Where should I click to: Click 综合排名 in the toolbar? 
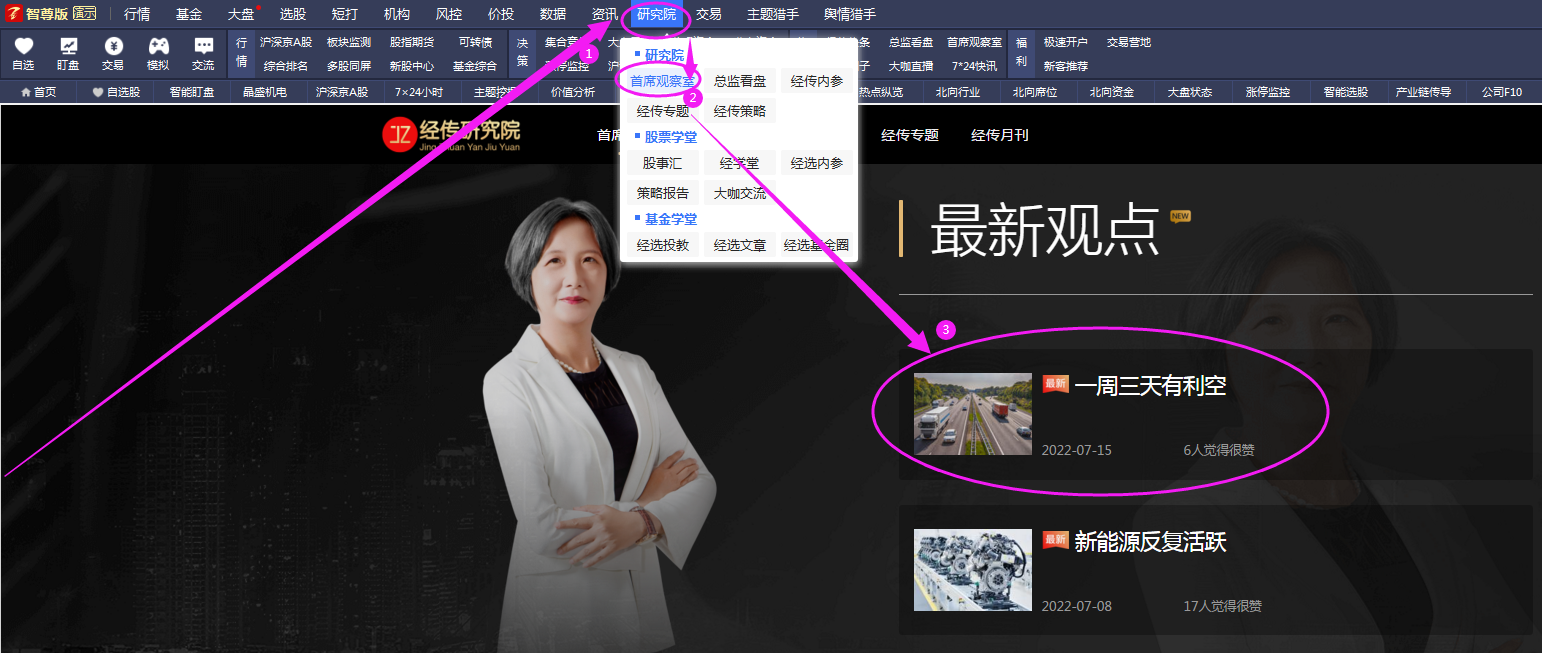[286, 66]
